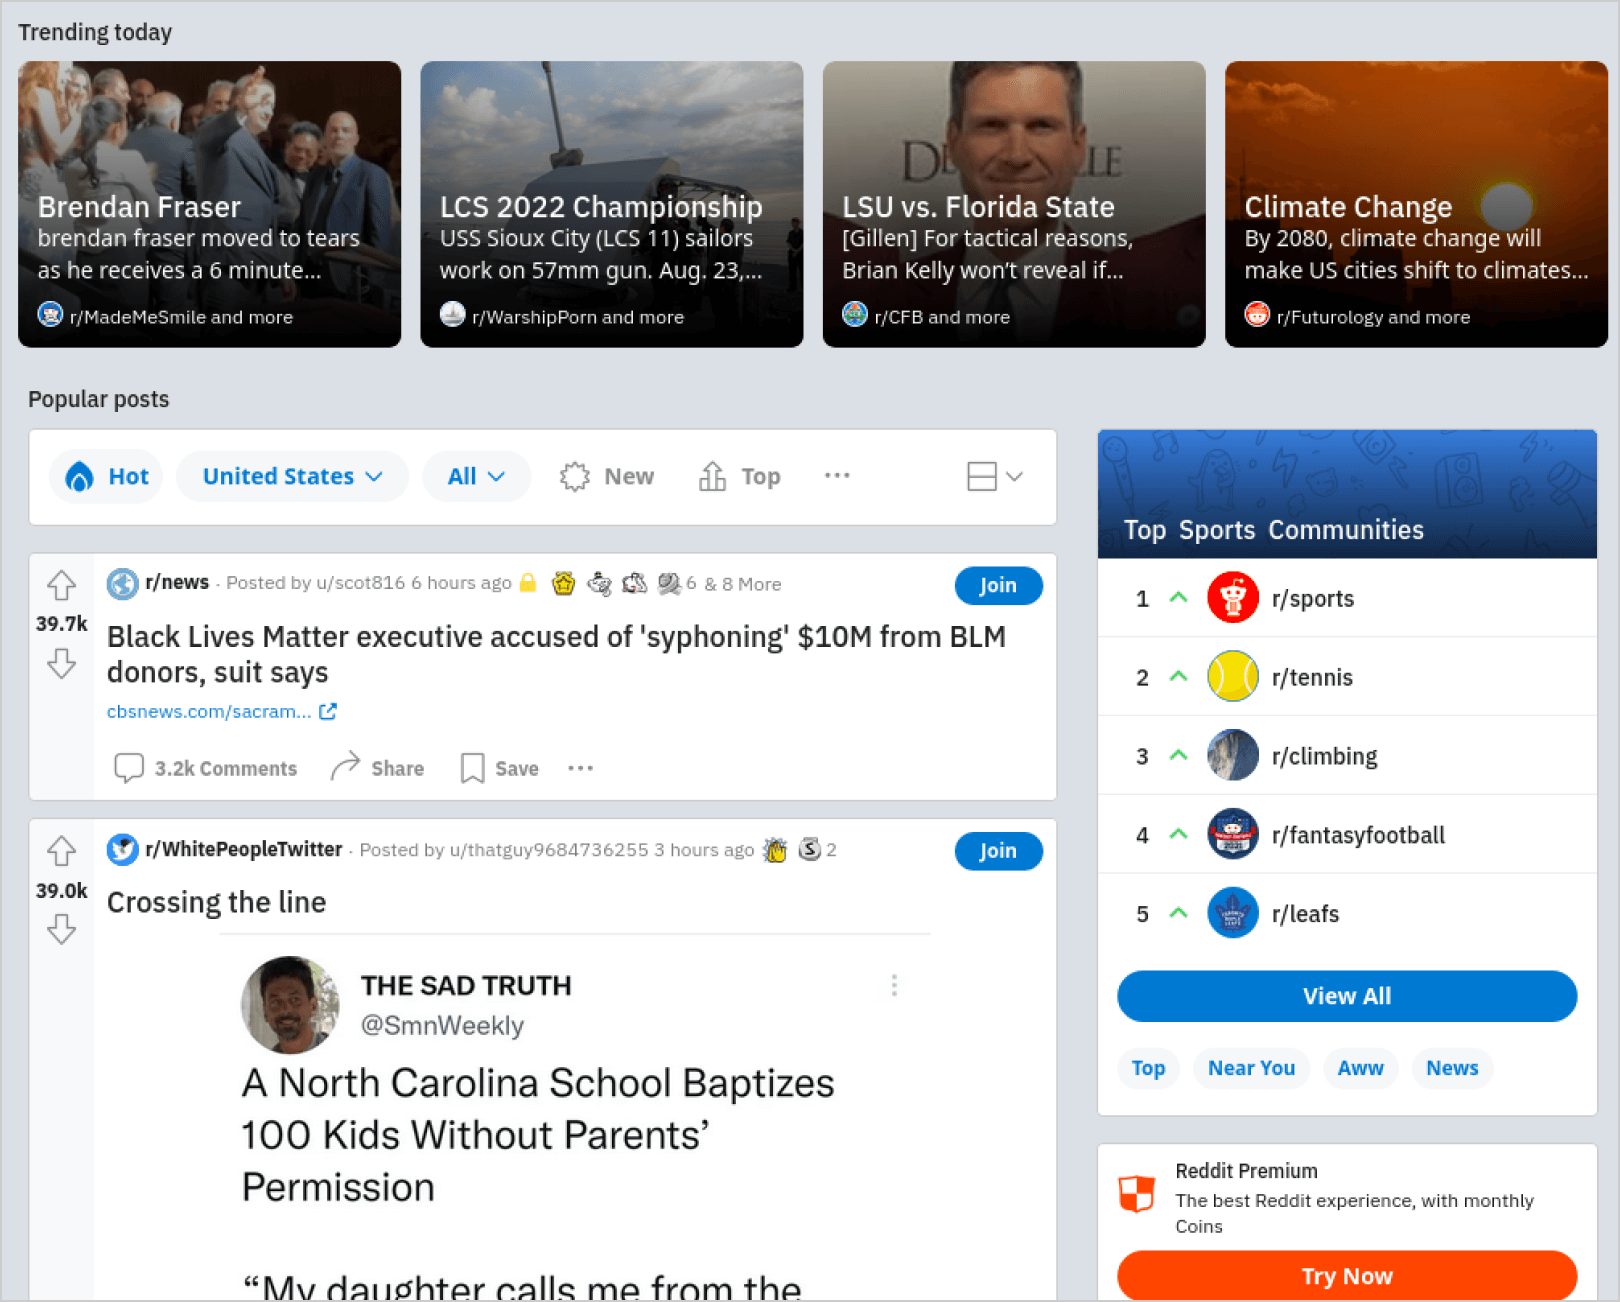
Task: Sort posts by New
Action: [607, 476]
